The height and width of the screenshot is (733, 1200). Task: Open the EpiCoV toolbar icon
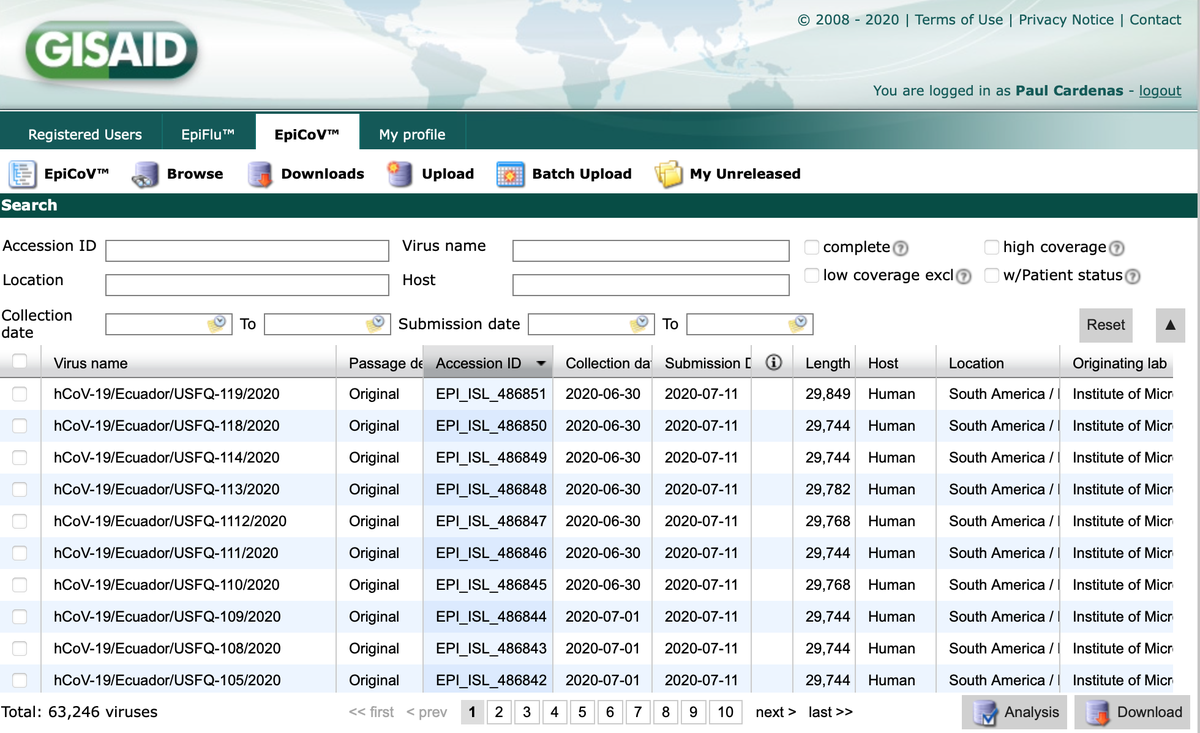pyautogui.click(x=22, y=174)
